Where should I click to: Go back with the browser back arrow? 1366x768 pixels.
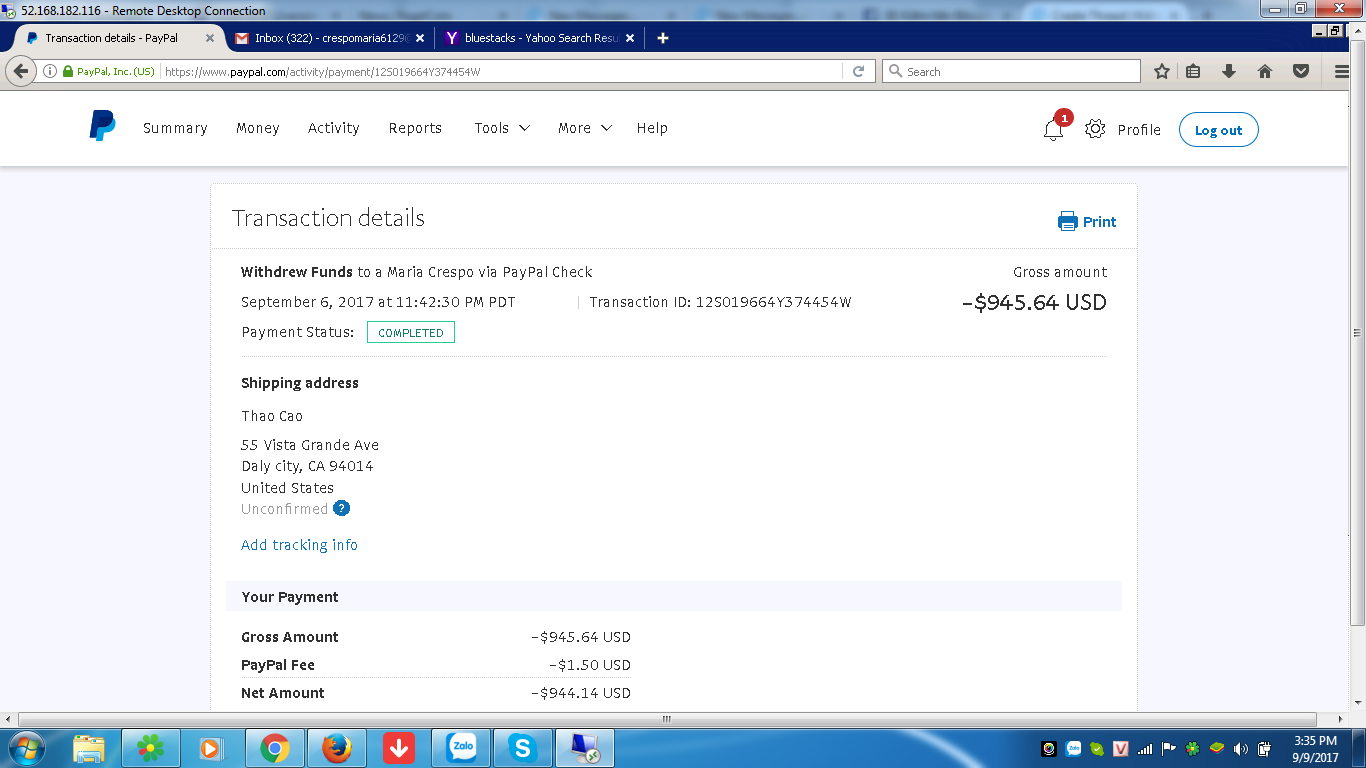[21, 71]
